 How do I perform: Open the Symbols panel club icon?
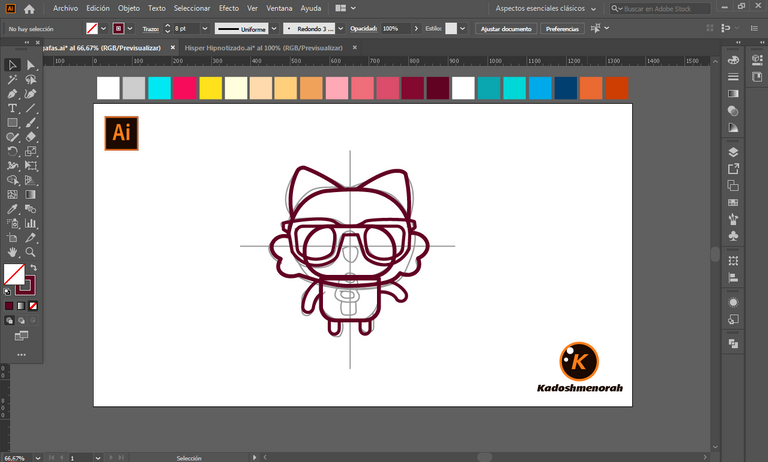coord(733,236)
